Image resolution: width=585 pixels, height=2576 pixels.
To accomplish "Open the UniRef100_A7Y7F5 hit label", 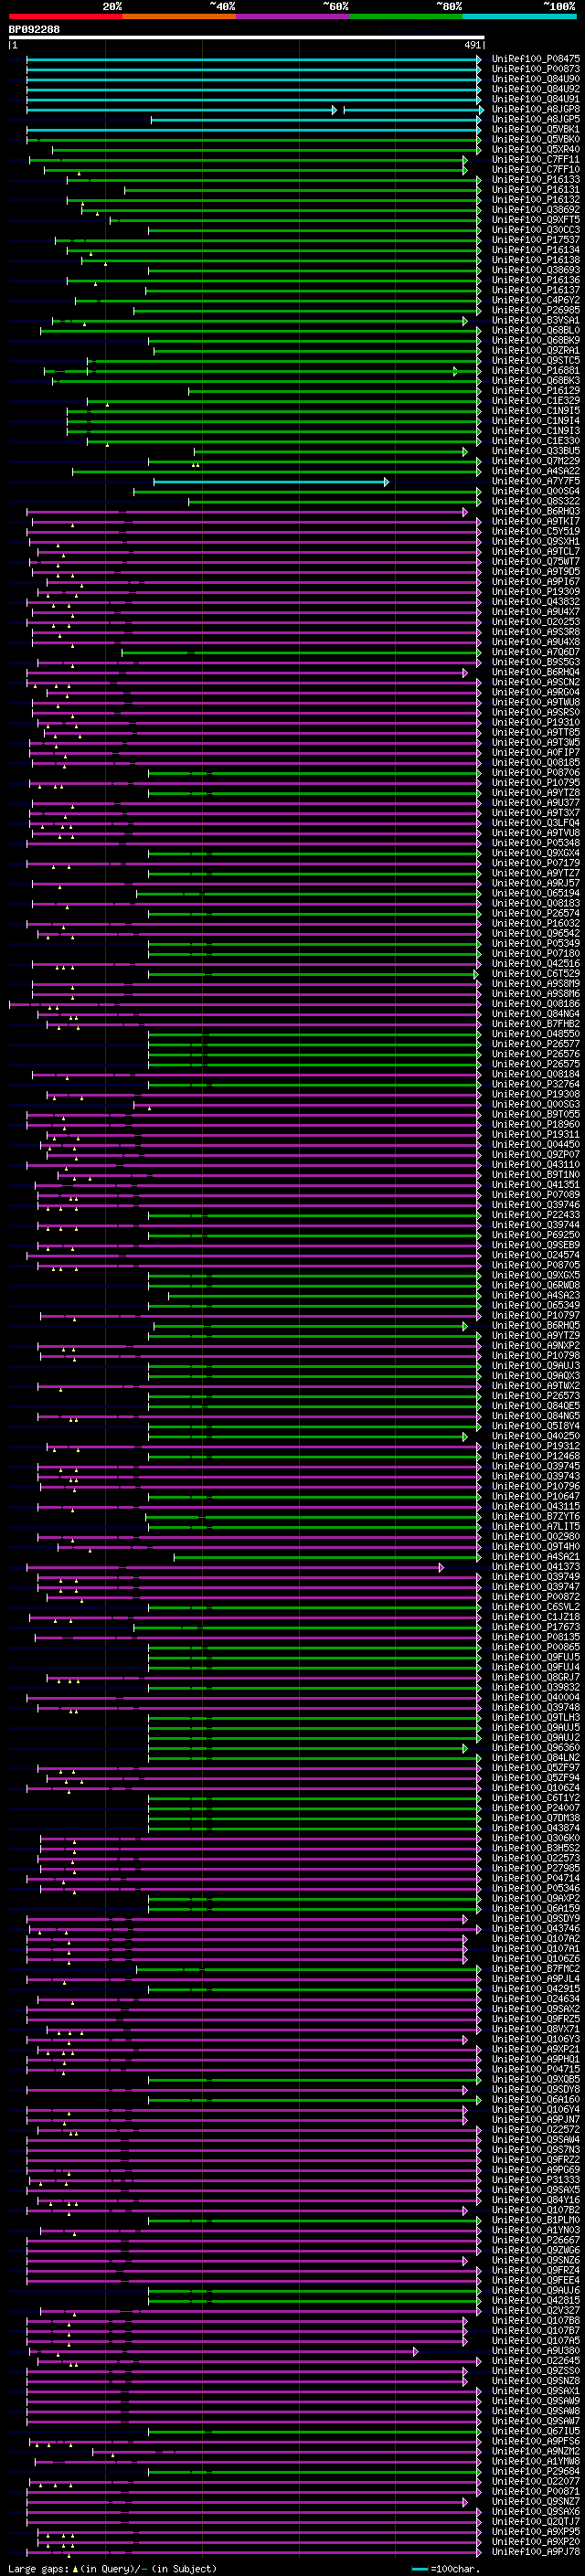I will (535, 482).
